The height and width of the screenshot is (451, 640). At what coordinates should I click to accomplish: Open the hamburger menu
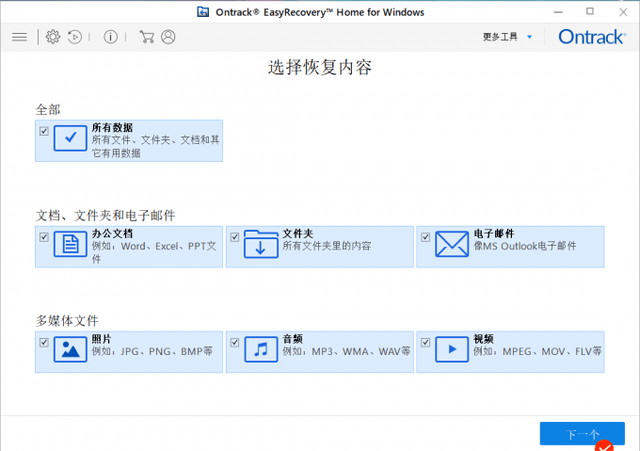click(x=19, y=37)
